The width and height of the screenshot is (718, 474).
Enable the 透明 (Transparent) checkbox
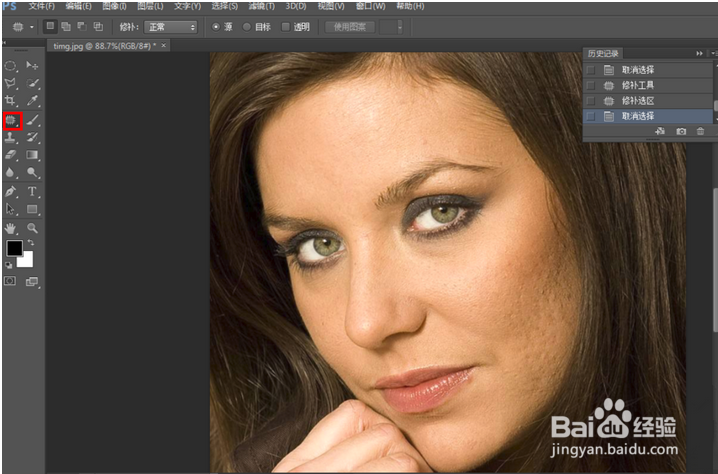pyautogui.click(x=286, y=27)
